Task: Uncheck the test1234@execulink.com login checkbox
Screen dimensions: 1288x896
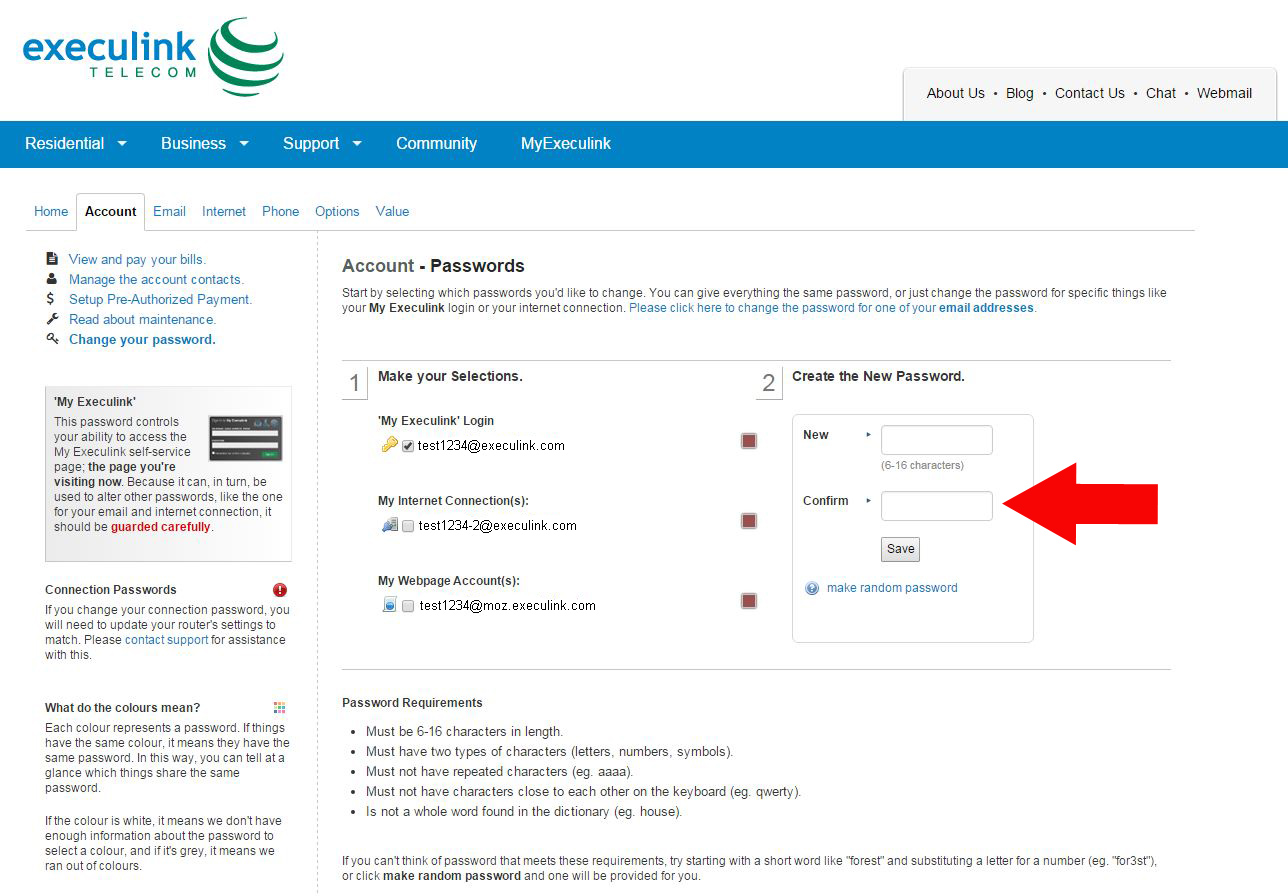Action: [408, 446]
